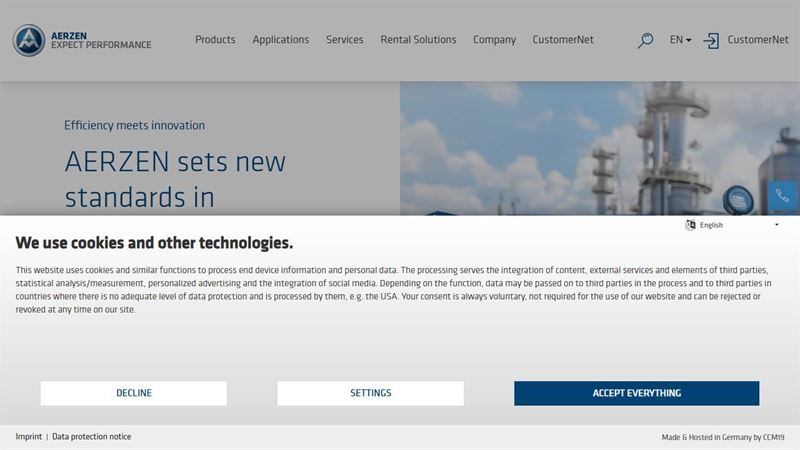The image size is (800, 450).
Task: Click the heading We use cookies and other technologies
Action: coord(154,243)
